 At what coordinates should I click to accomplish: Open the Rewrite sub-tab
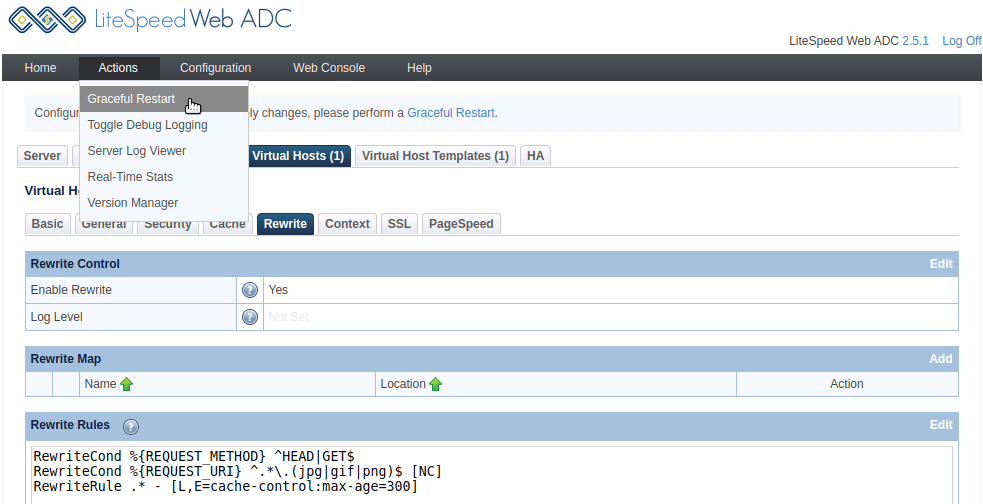[285, 224]
